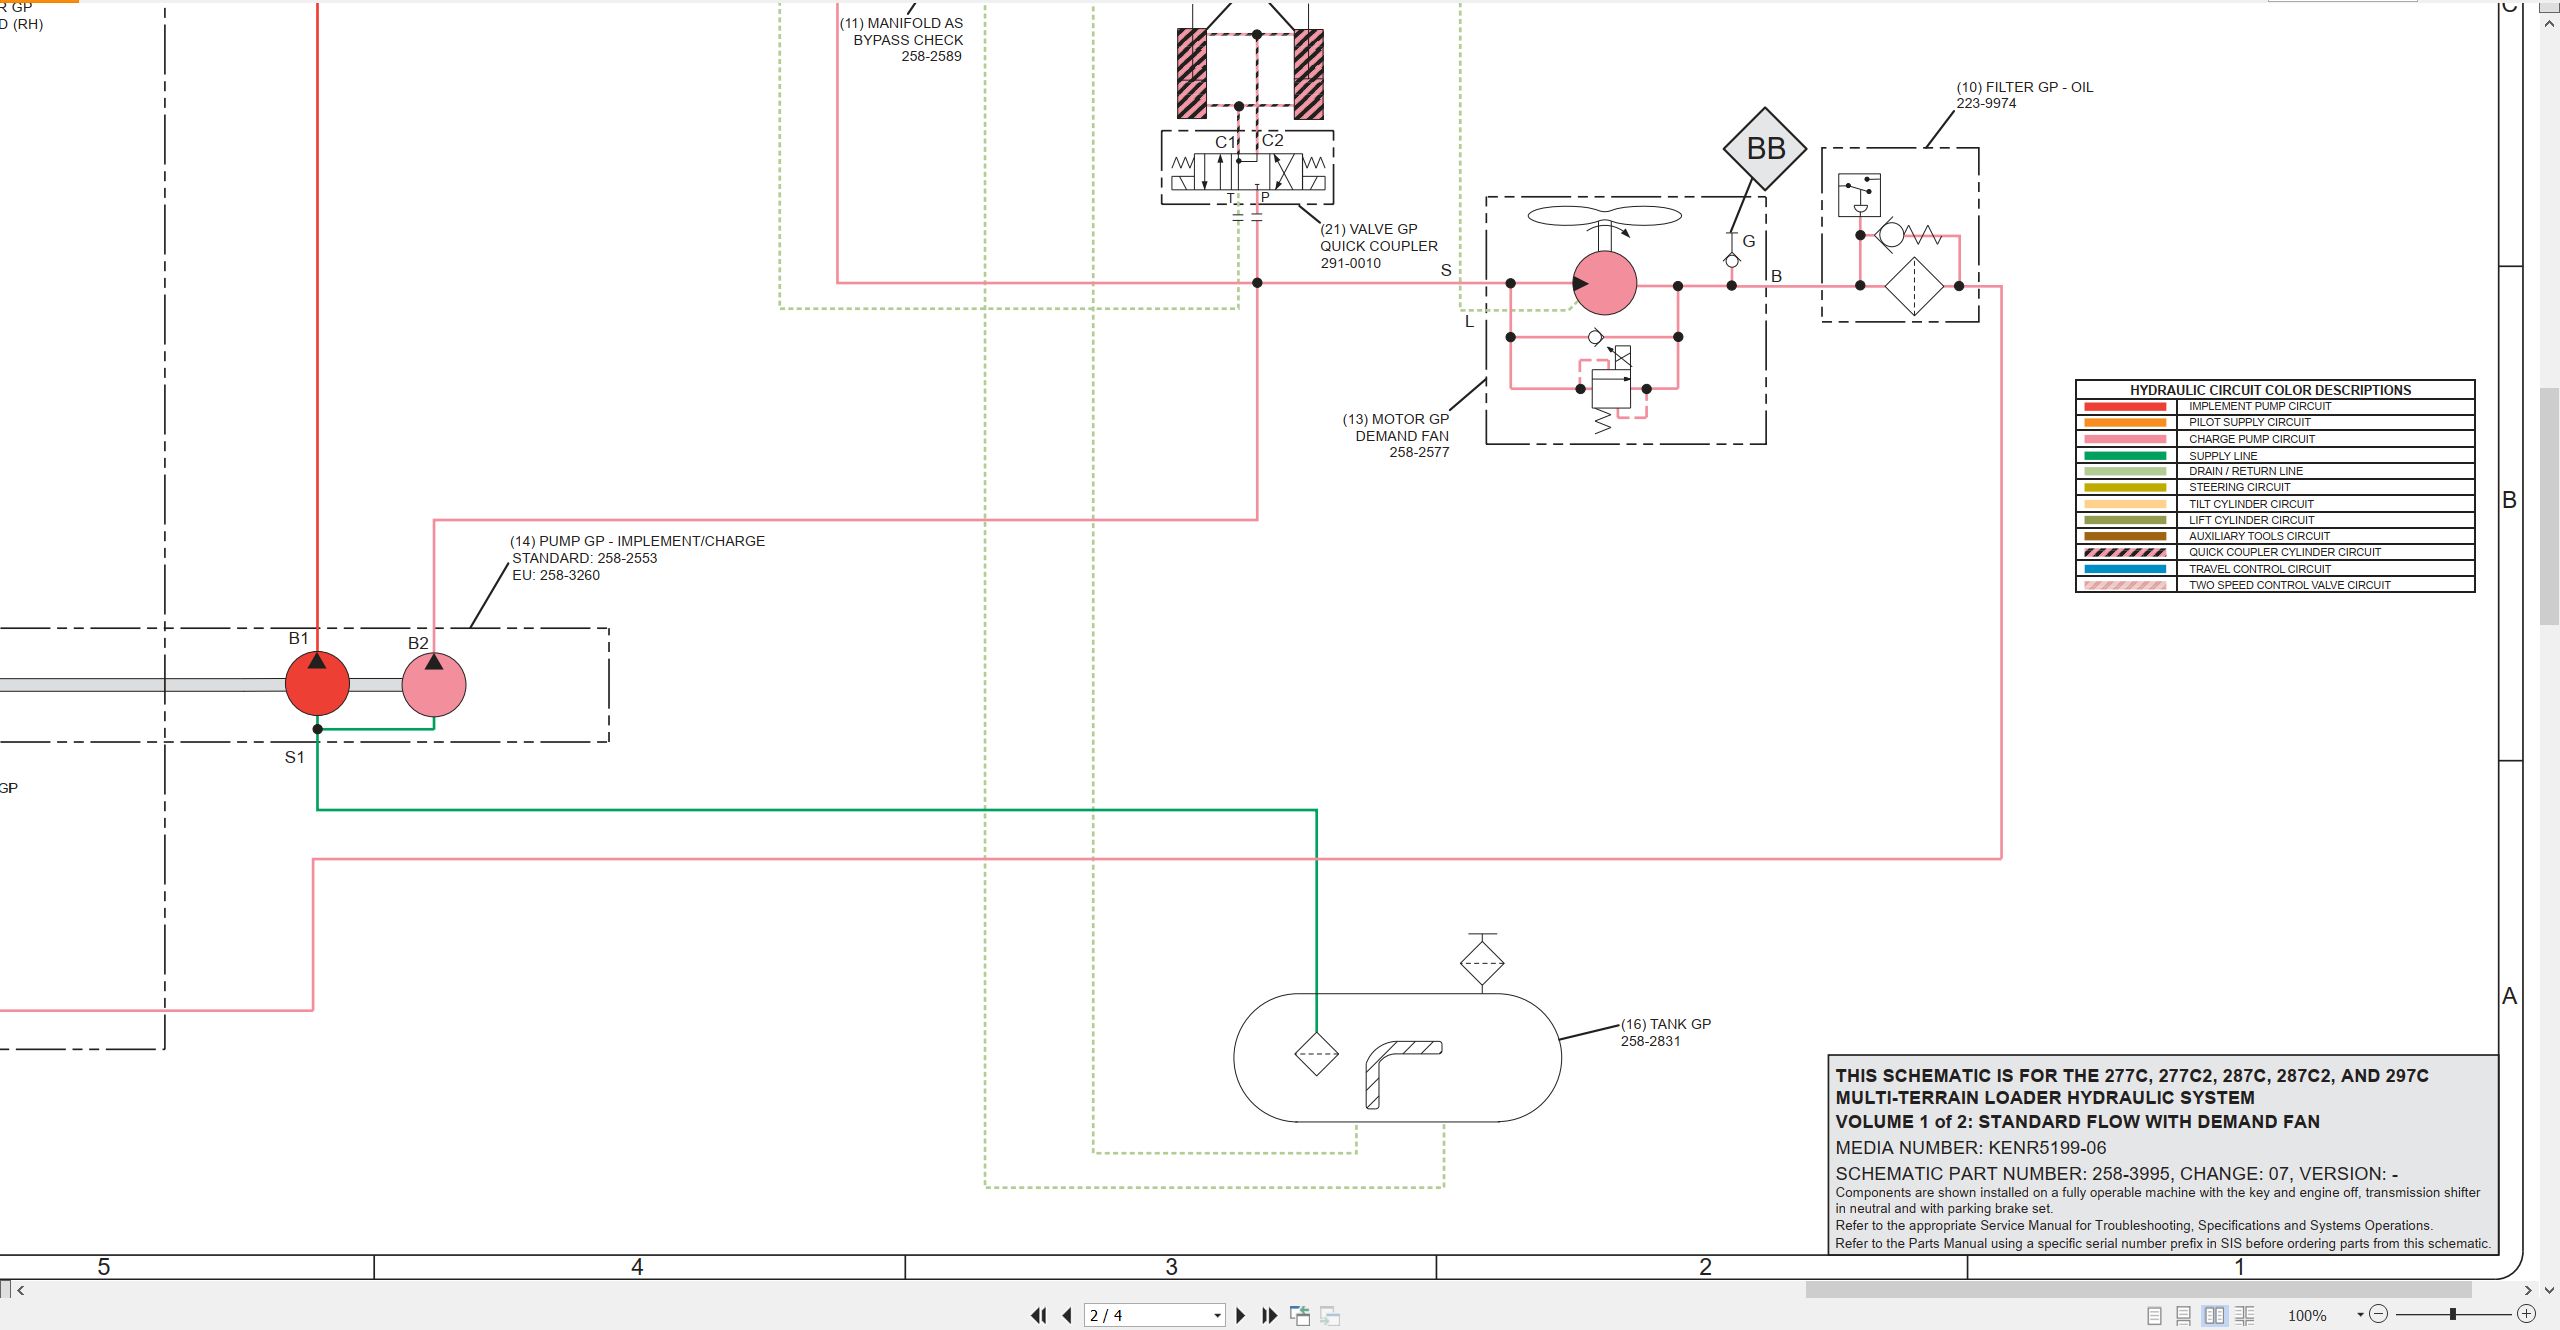Click the fan blade symbol
2560x1330 pixels.
tap(1604, 216)
